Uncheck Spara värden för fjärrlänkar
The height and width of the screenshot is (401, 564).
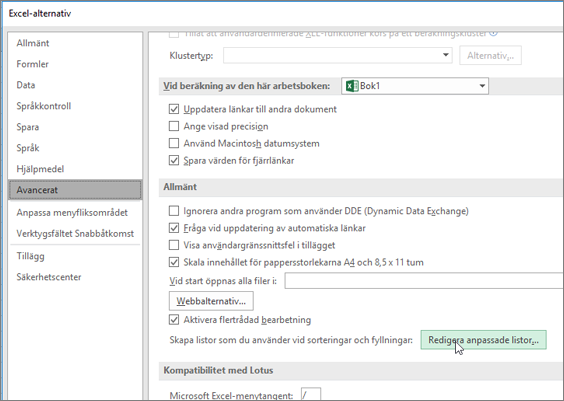tap(174, 160)
